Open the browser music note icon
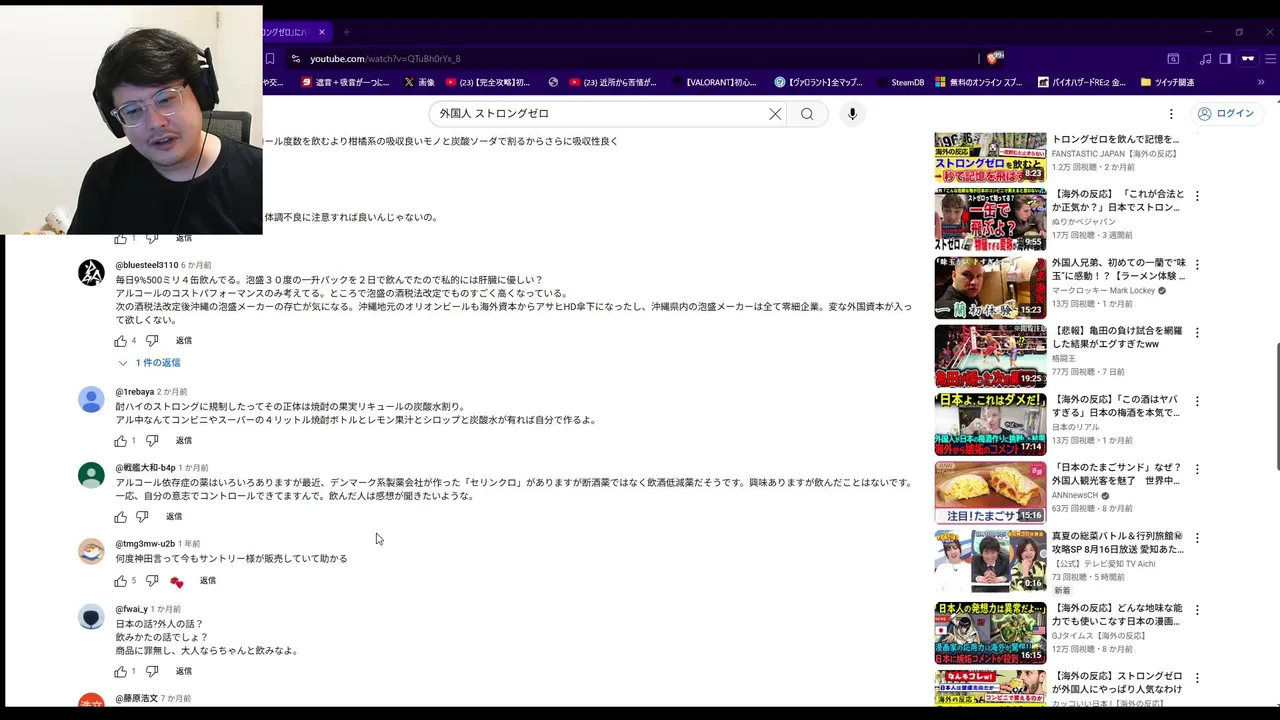 pyautogui.click(x=1205, y=59)
